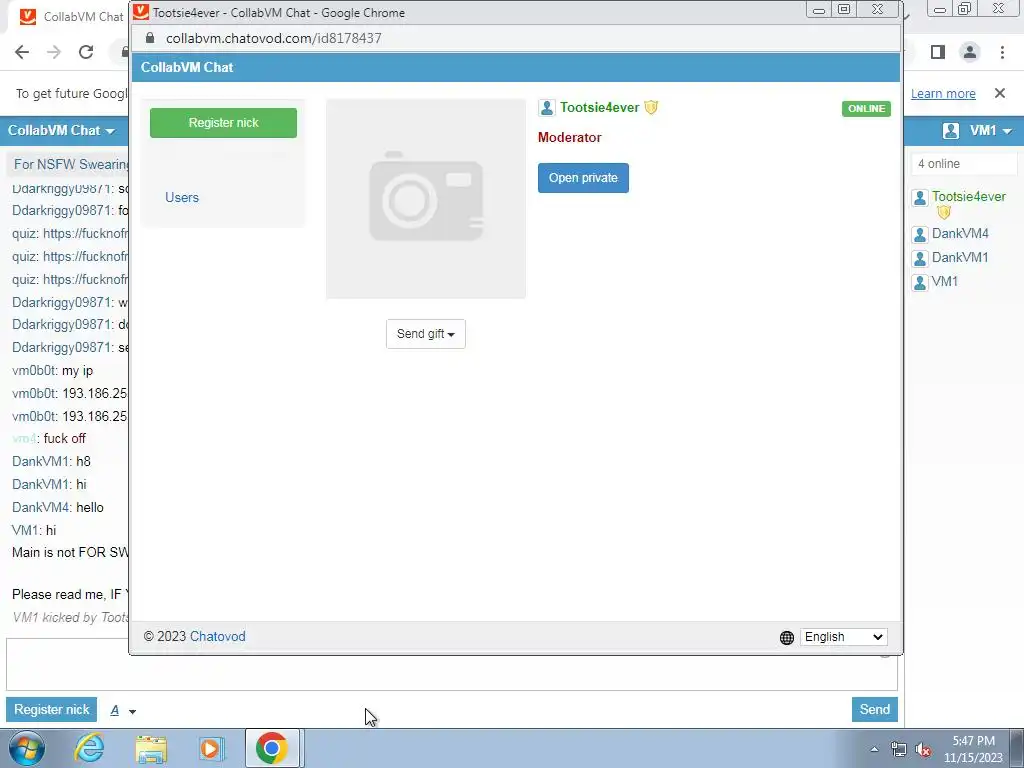
Task: Click the VM1 avatar icon in chat header
Action: click(x=951, y=131)
